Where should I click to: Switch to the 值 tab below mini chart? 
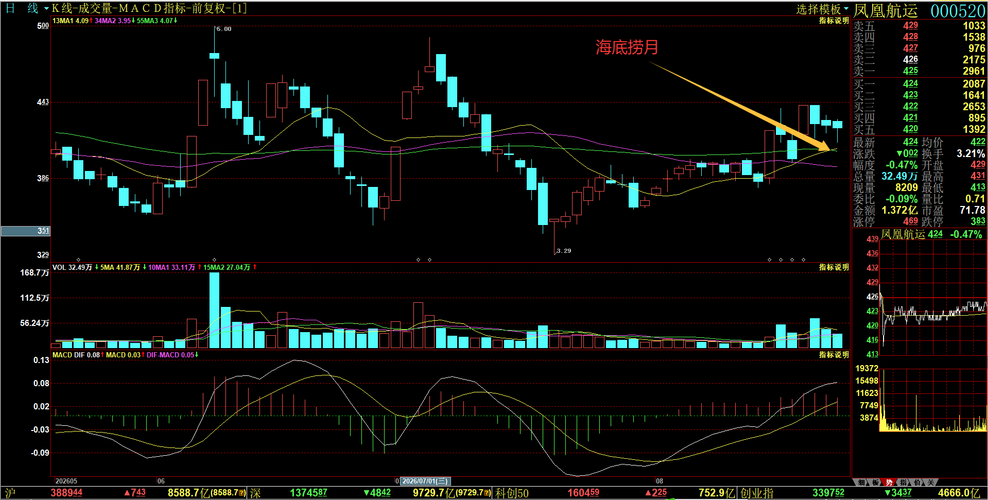[917, 482]
